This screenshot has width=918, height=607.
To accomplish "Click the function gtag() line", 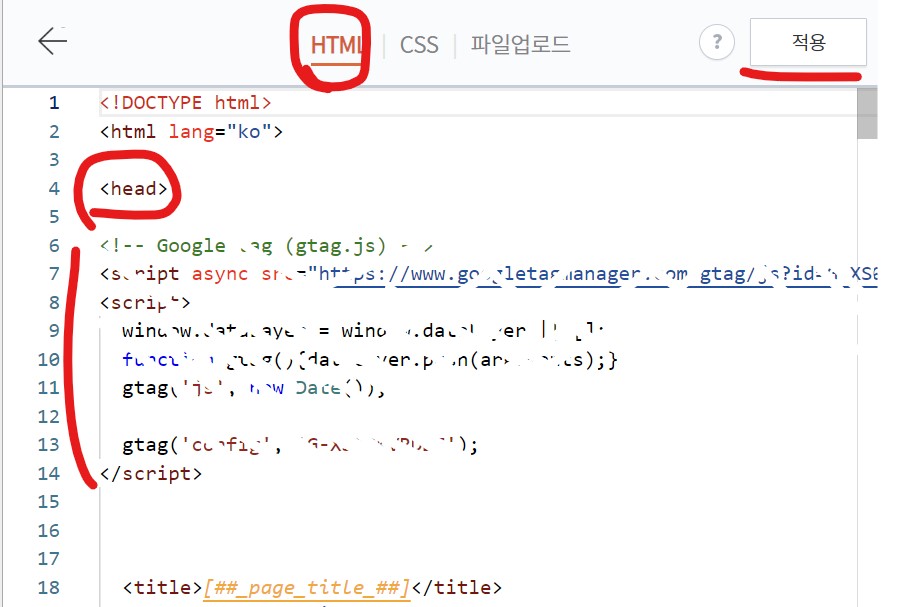I will (x=370, y=359).
